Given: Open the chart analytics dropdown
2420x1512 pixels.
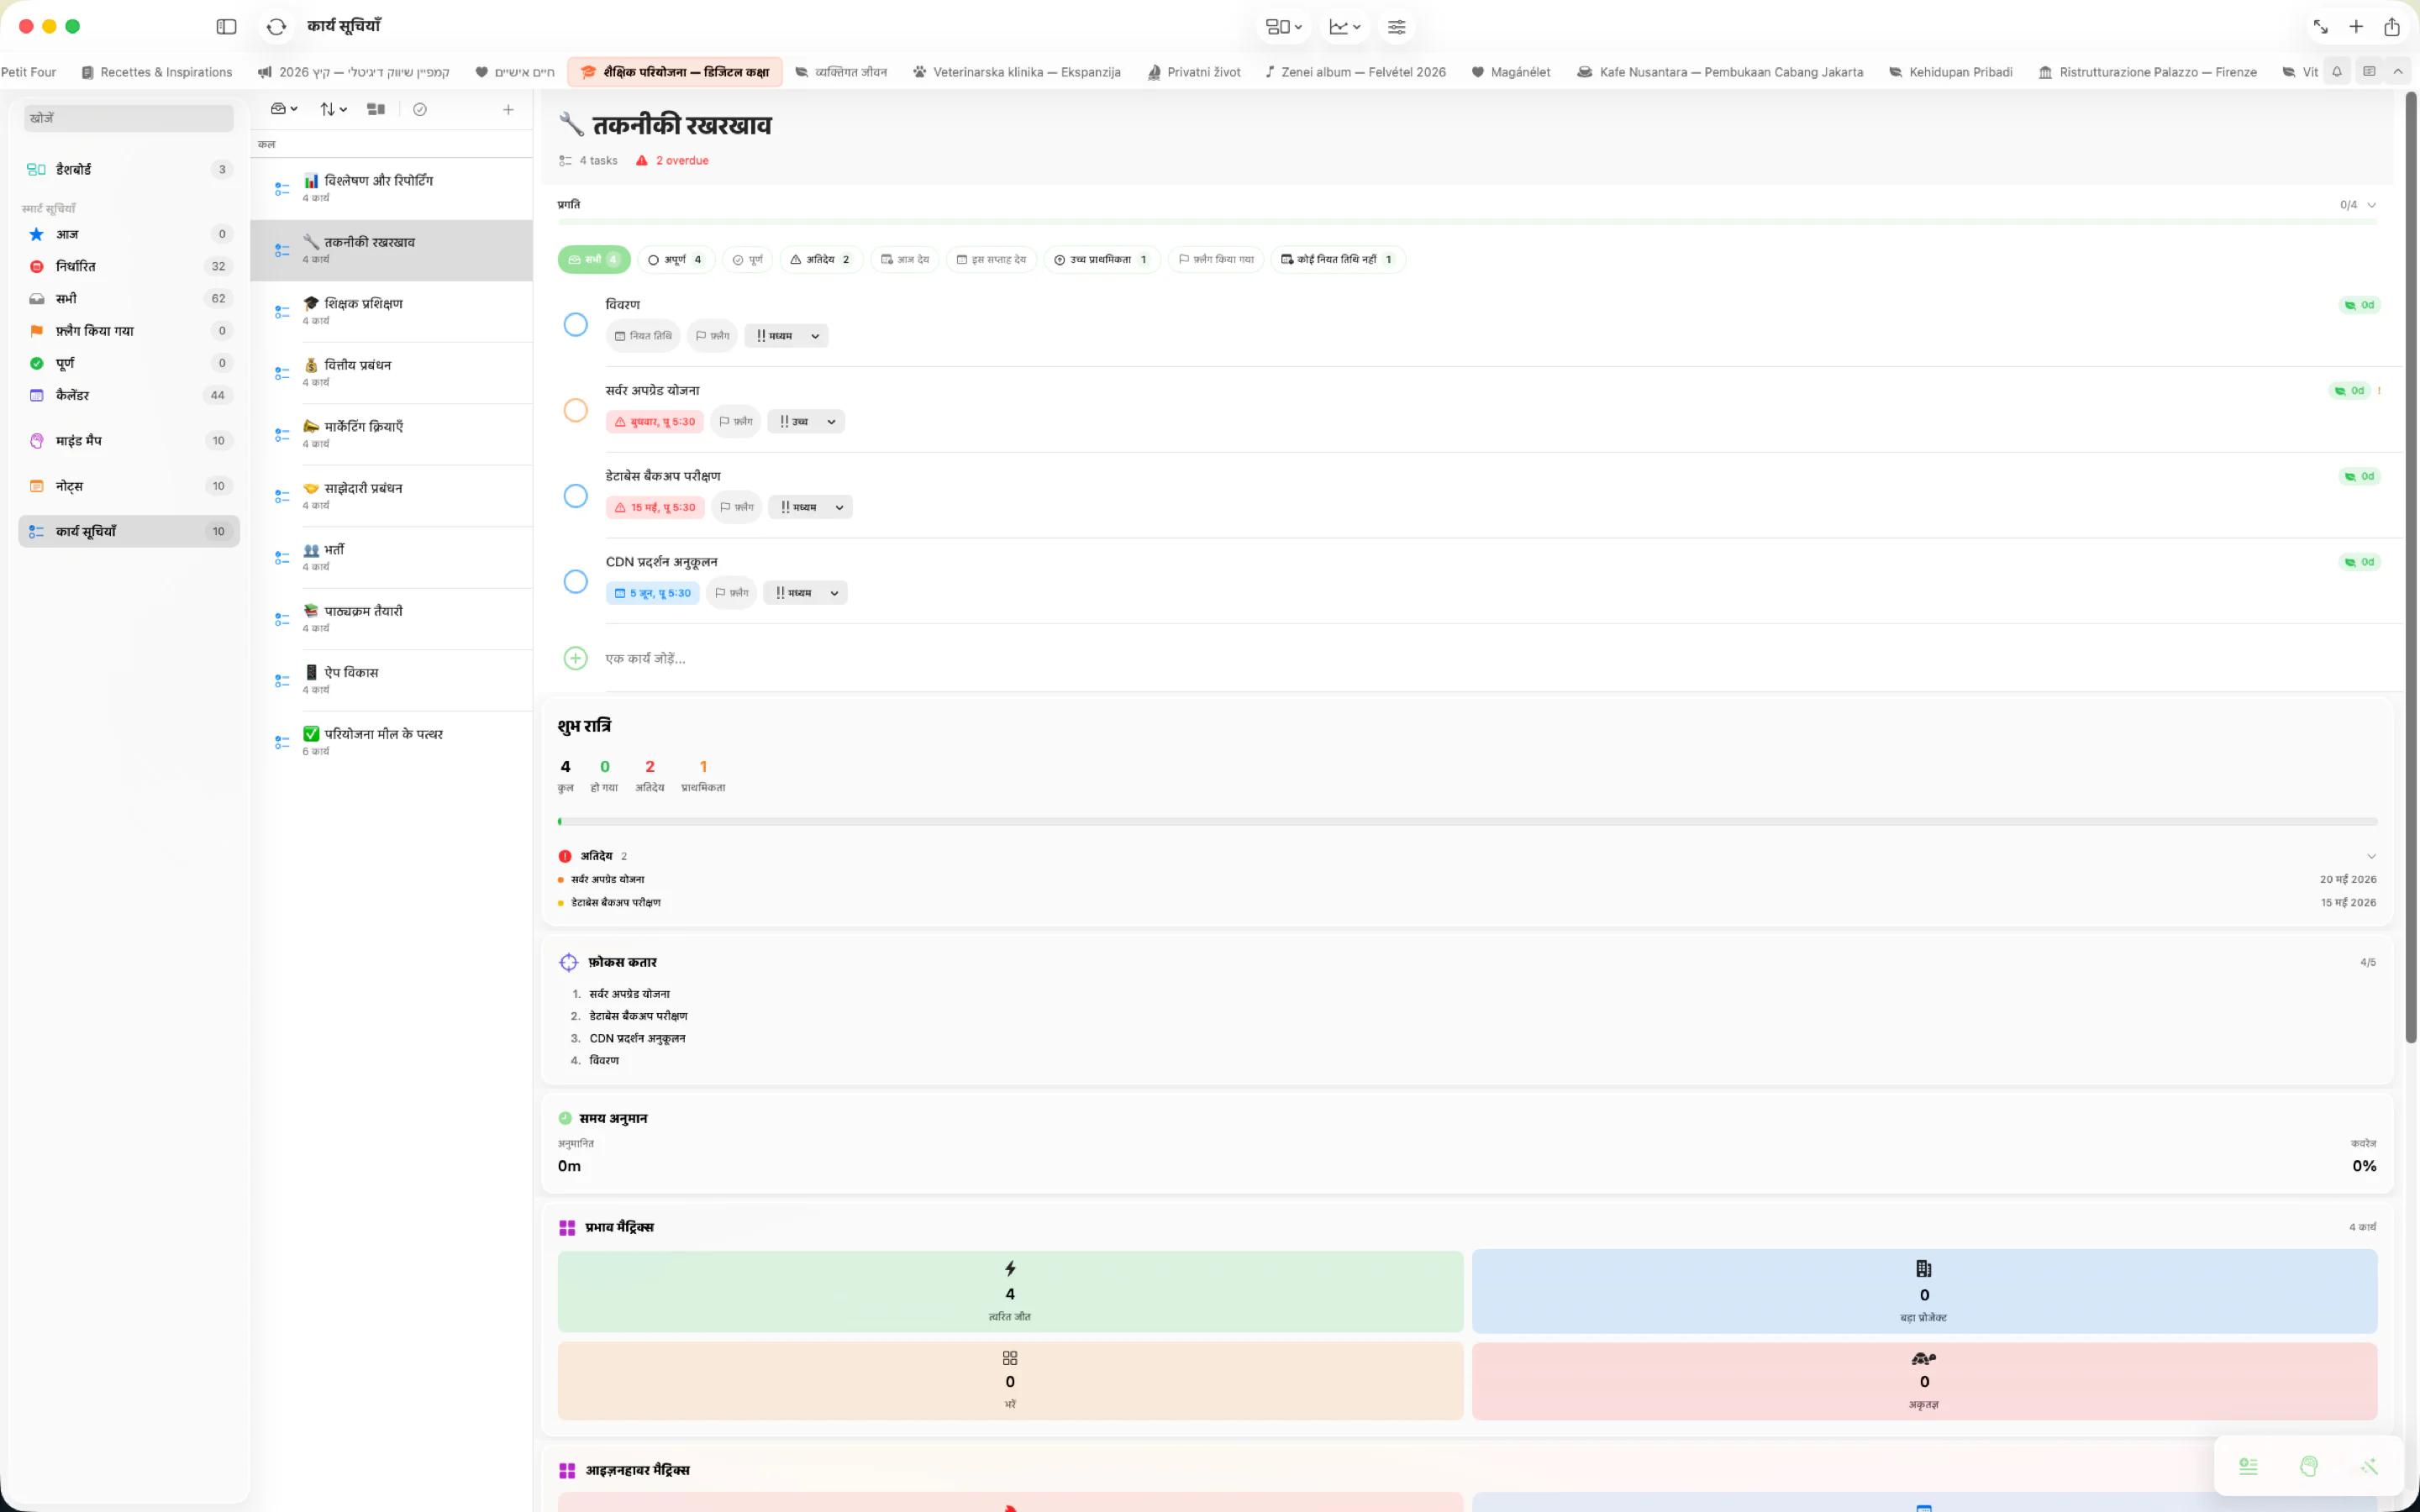Looking at the screenshot, I should tap(1345, 27).
